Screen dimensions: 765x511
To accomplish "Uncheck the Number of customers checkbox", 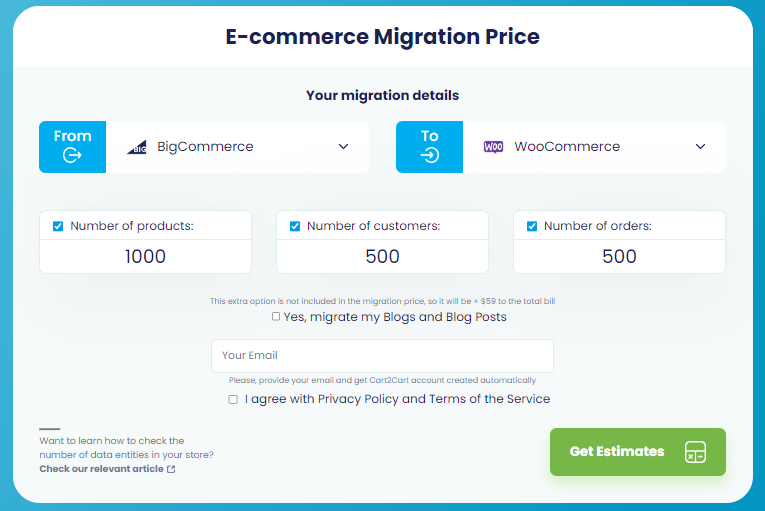I will 295,226.
